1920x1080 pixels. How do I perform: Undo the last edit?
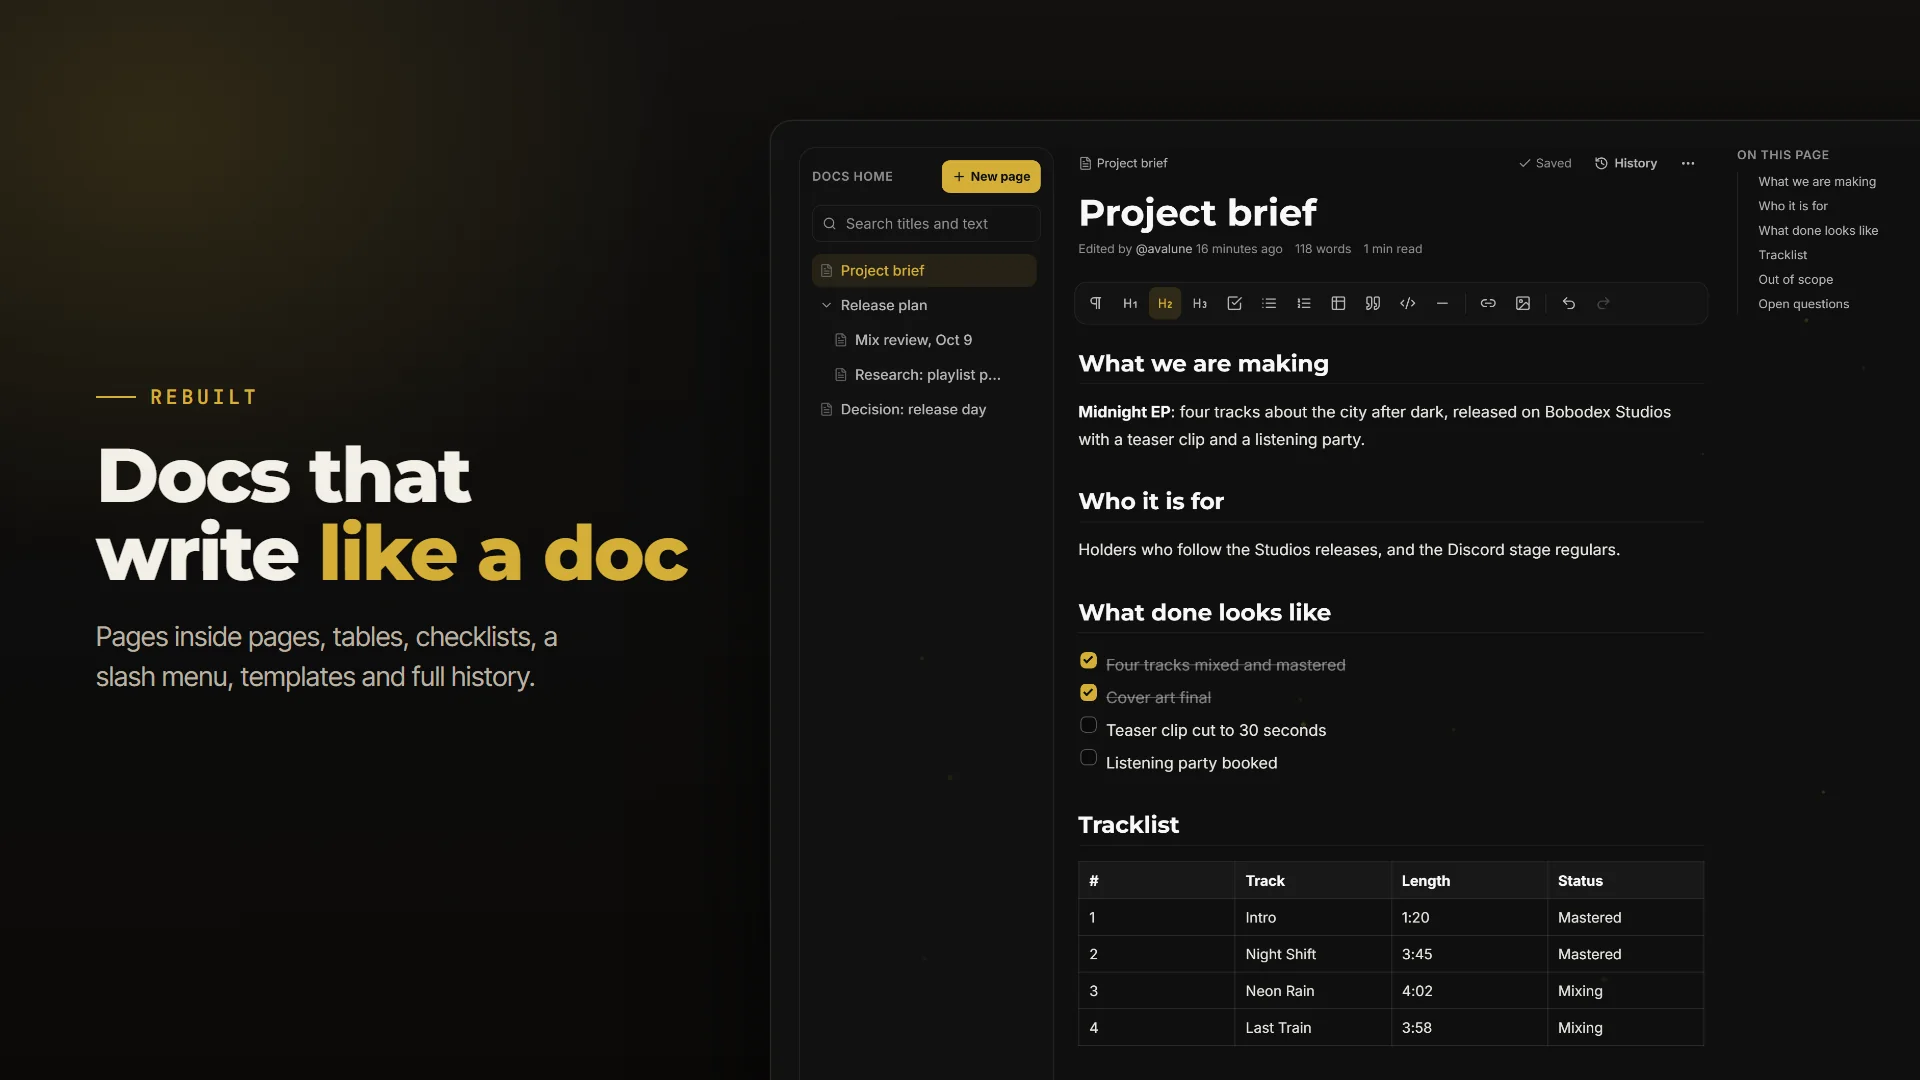[x=1569, y=303]
